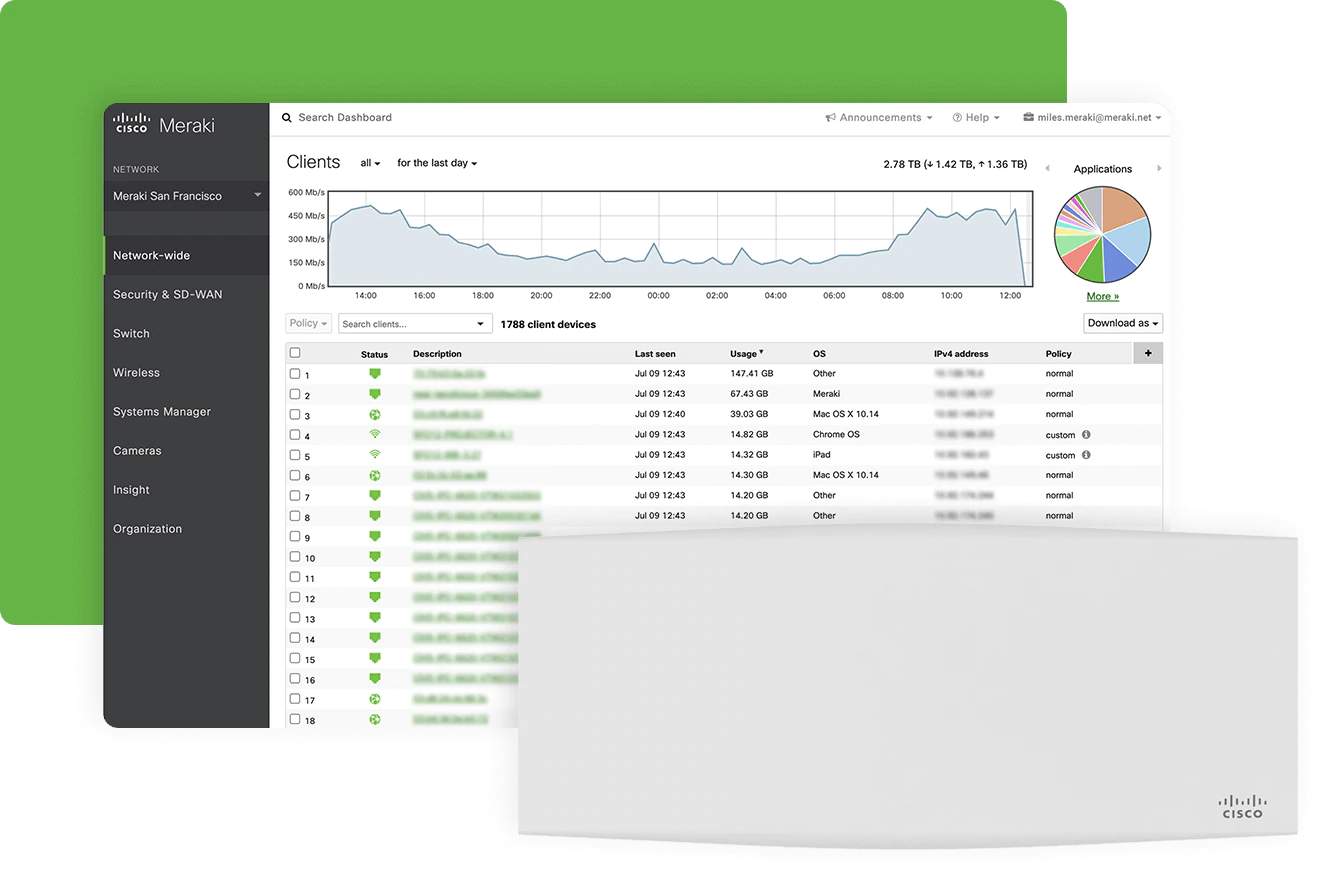Click the search magnifier icon
Screen dimensions: 1320x876
pos(287,118)
